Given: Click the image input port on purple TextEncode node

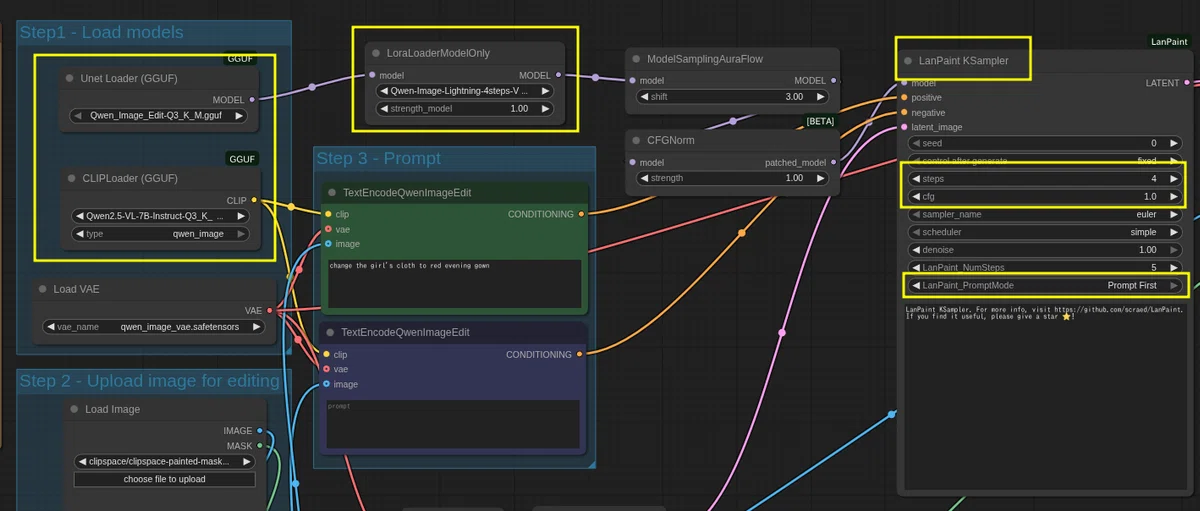Looking at the screenshot, I should (x=326, y=384).
